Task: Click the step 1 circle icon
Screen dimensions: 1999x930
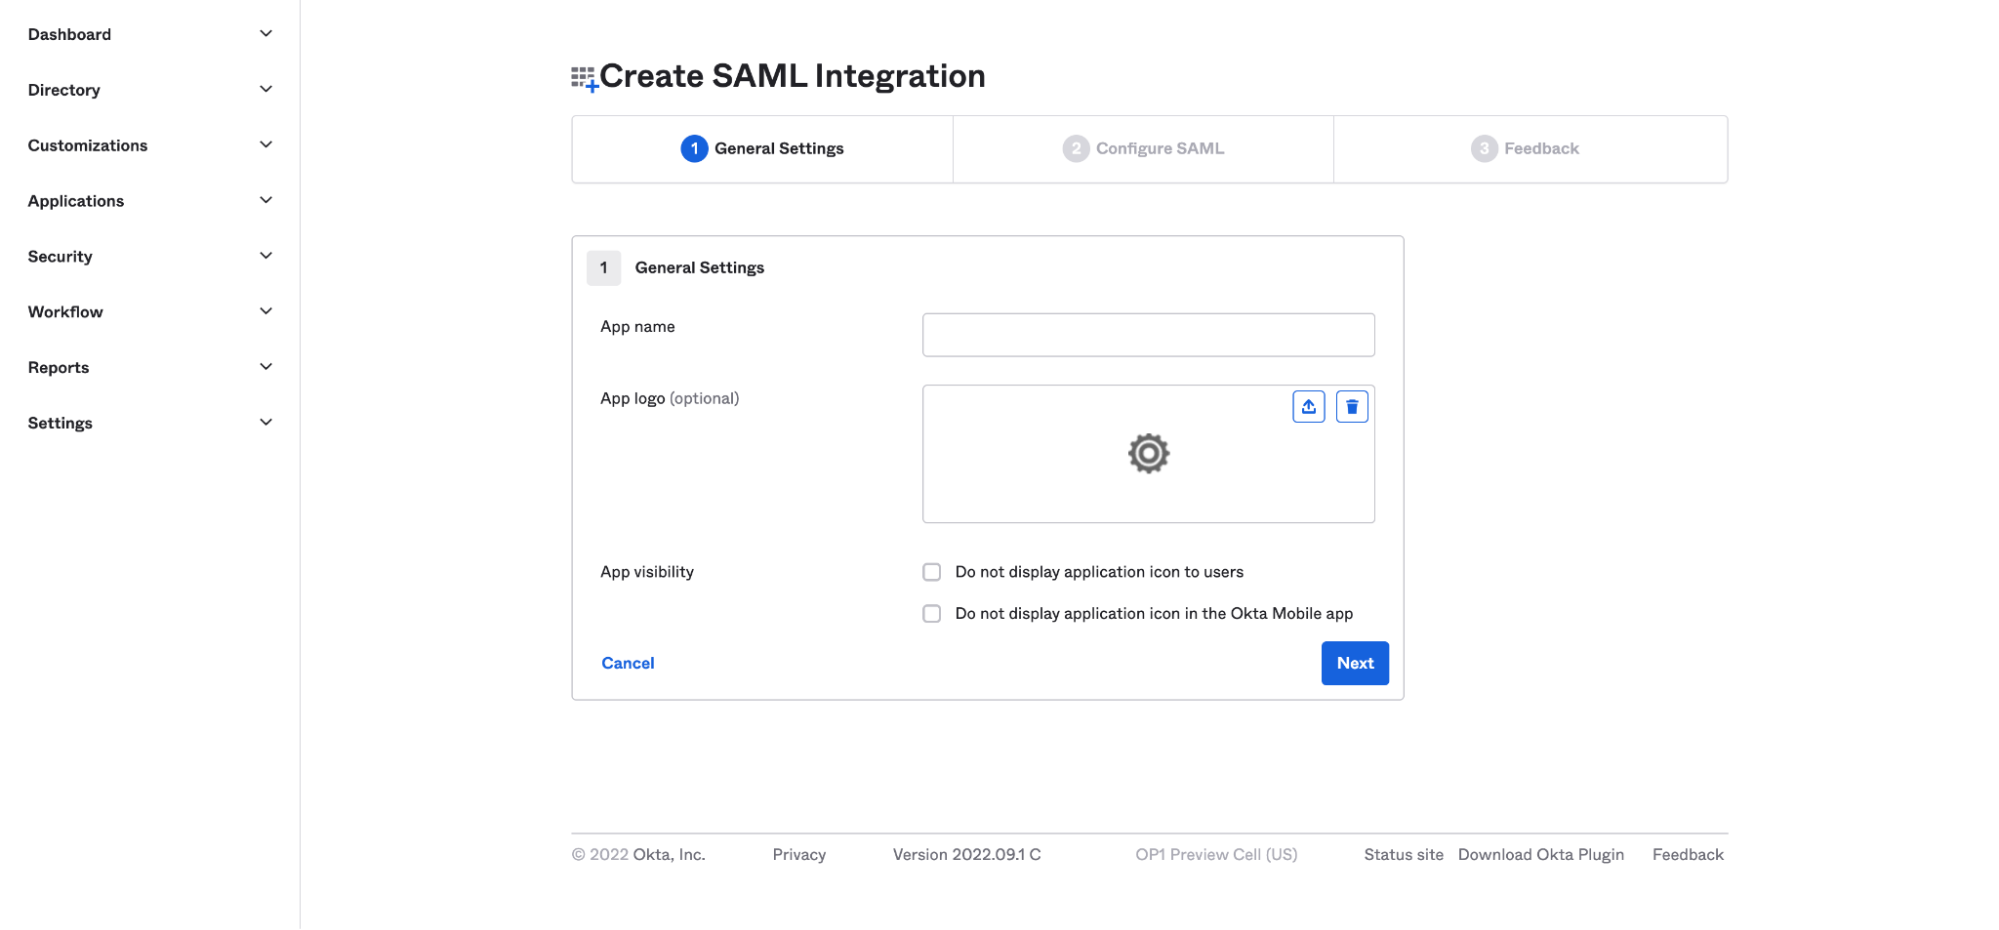Action: click(694, 149)
